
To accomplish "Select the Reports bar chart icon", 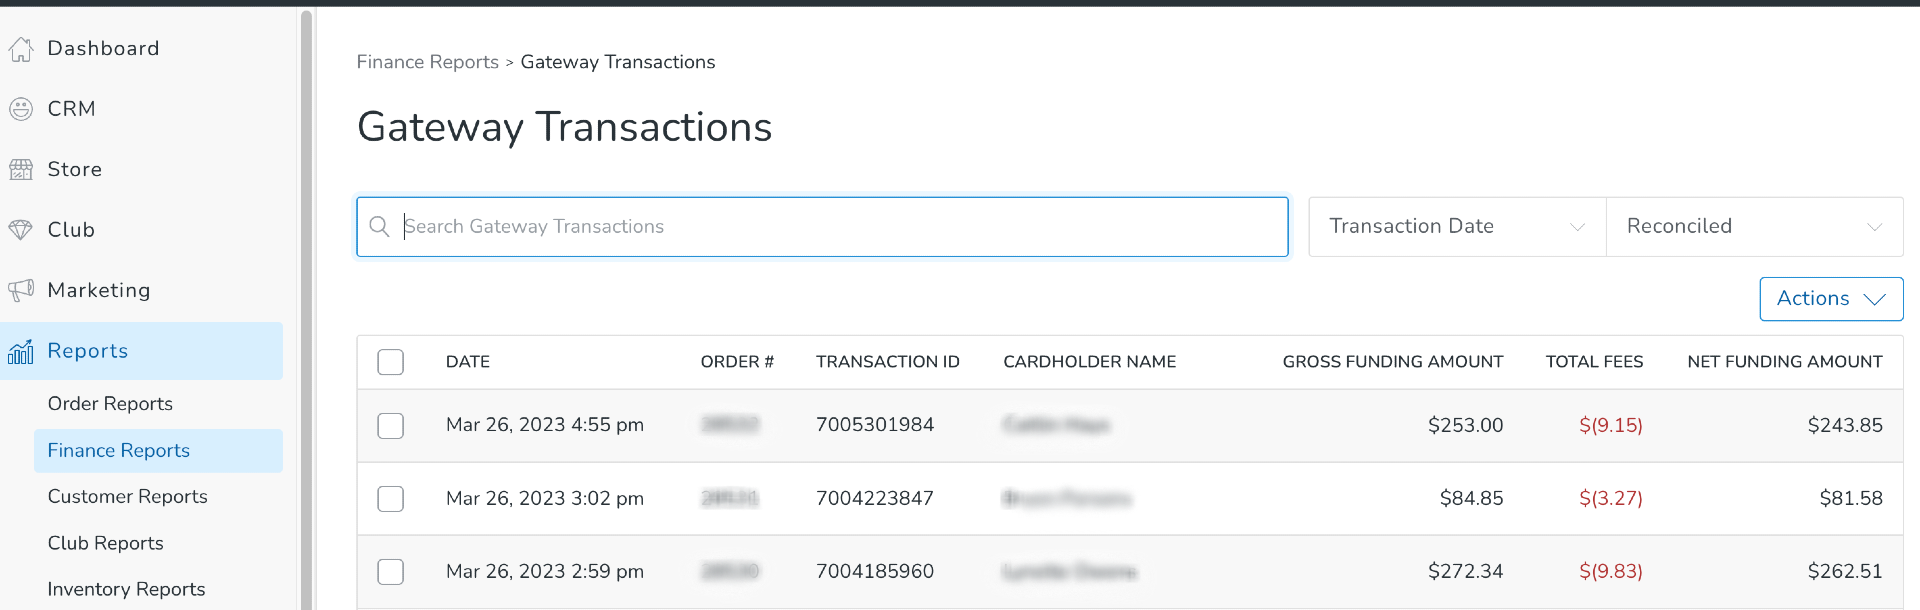I will 21,351.
